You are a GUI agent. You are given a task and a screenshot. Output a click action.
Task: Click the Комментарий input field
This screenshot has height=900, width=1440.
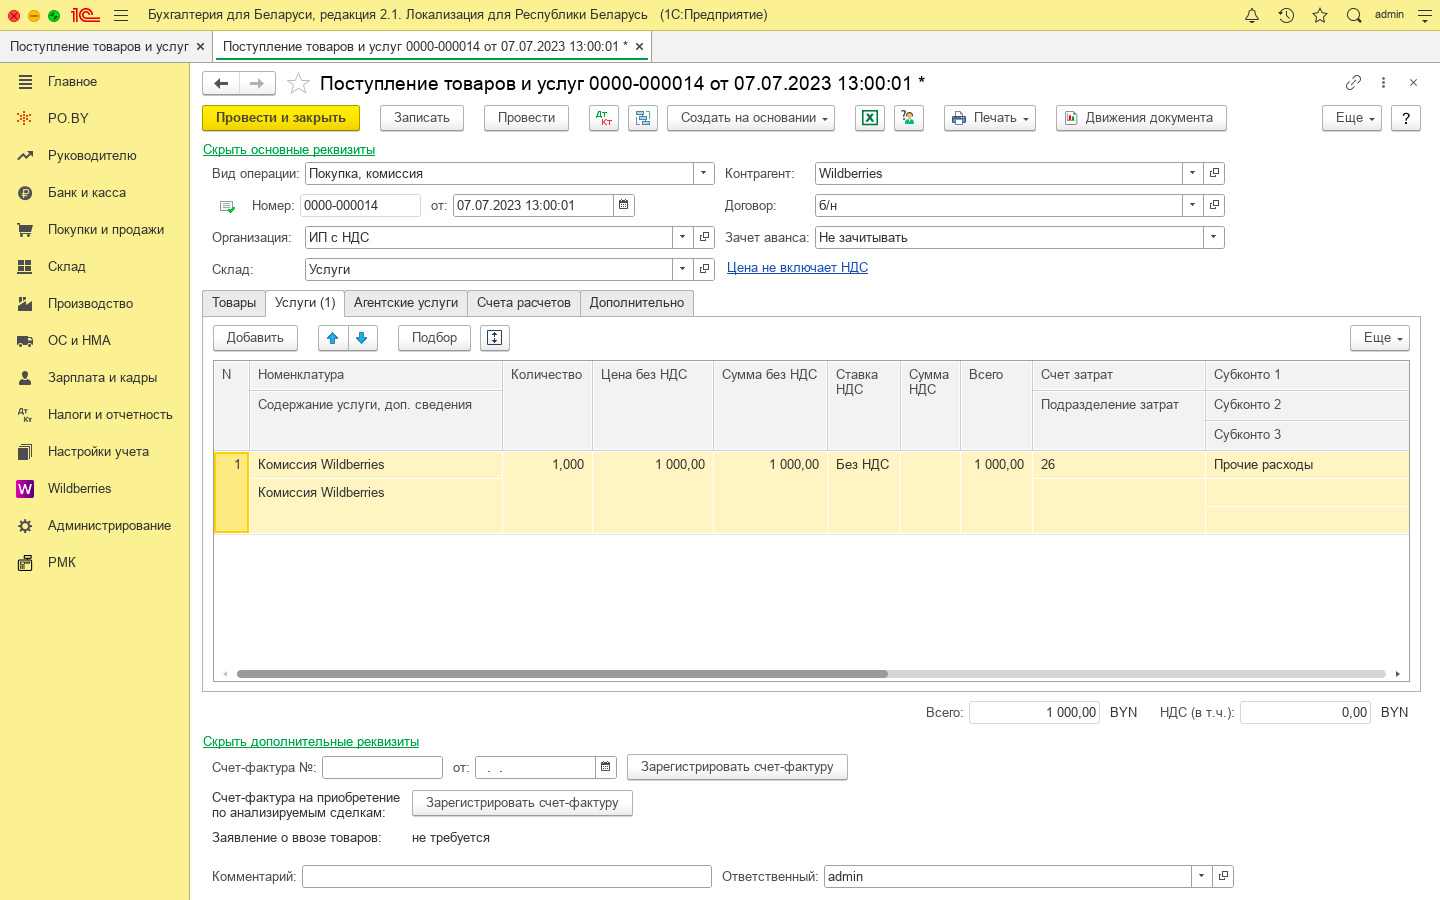tap(506, 877)
